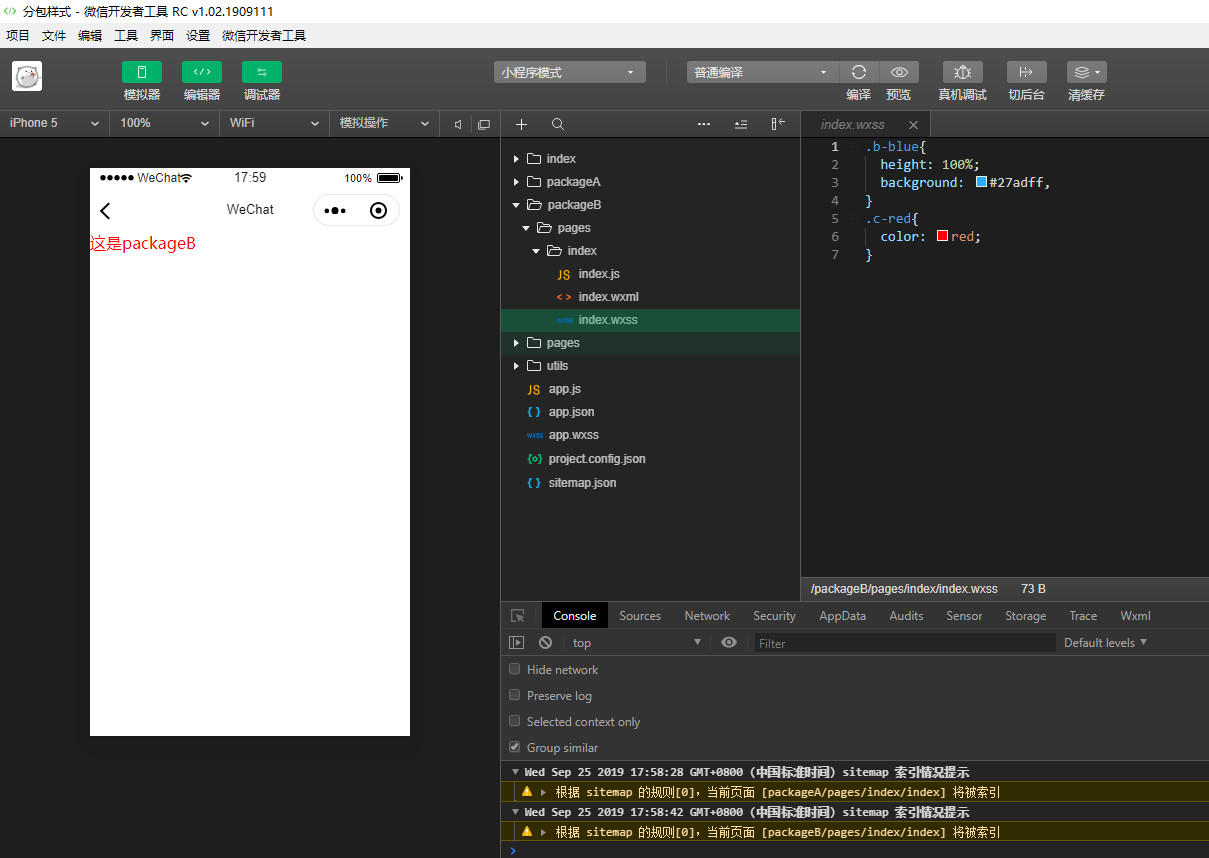
Task: Open the file tree more options ellipsis
Action: tap(704, 124)
